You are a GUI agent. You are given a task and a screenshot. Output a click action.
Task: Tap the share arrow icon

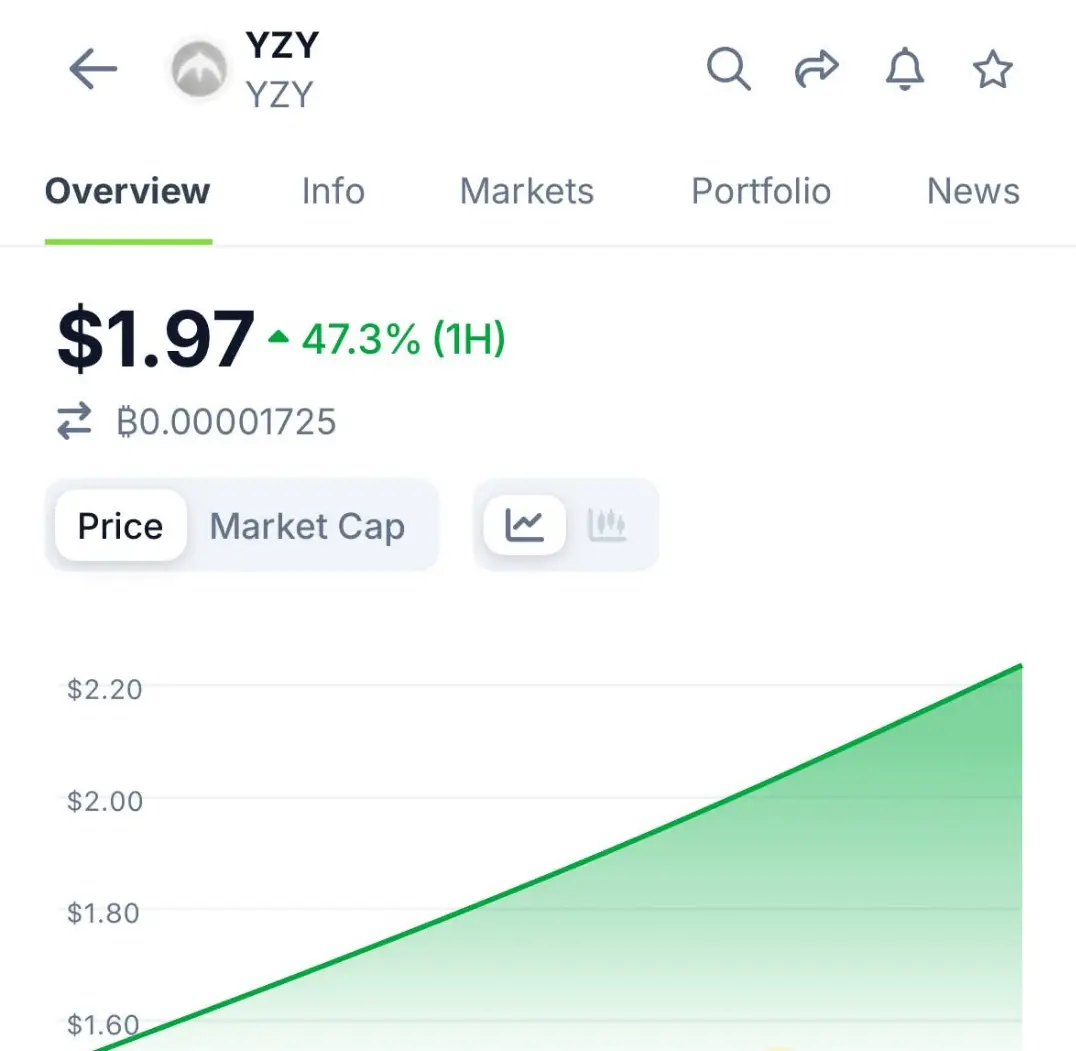click(x=817, y=69)
